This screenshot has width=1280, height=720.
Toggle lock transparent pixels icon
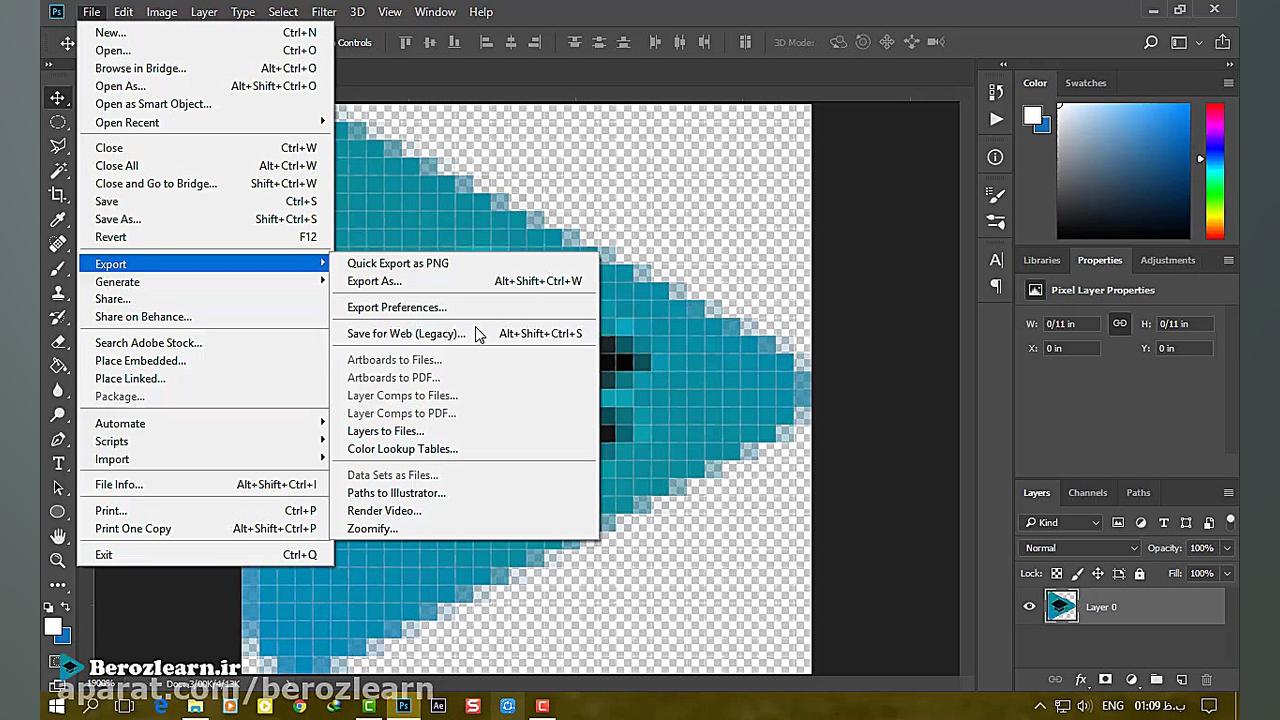tap(1056, 574)
